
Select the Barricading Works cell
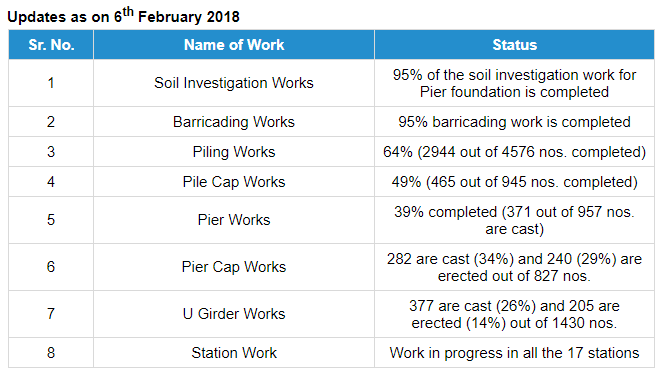[234, 122]
